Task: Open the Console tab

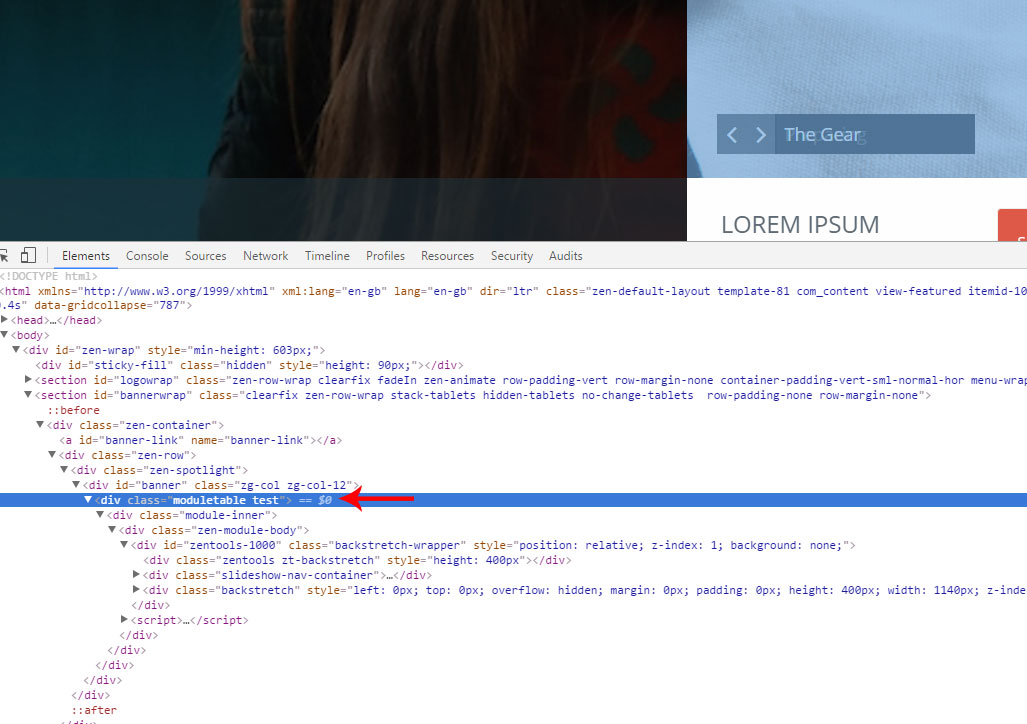Action: (147, 256)
